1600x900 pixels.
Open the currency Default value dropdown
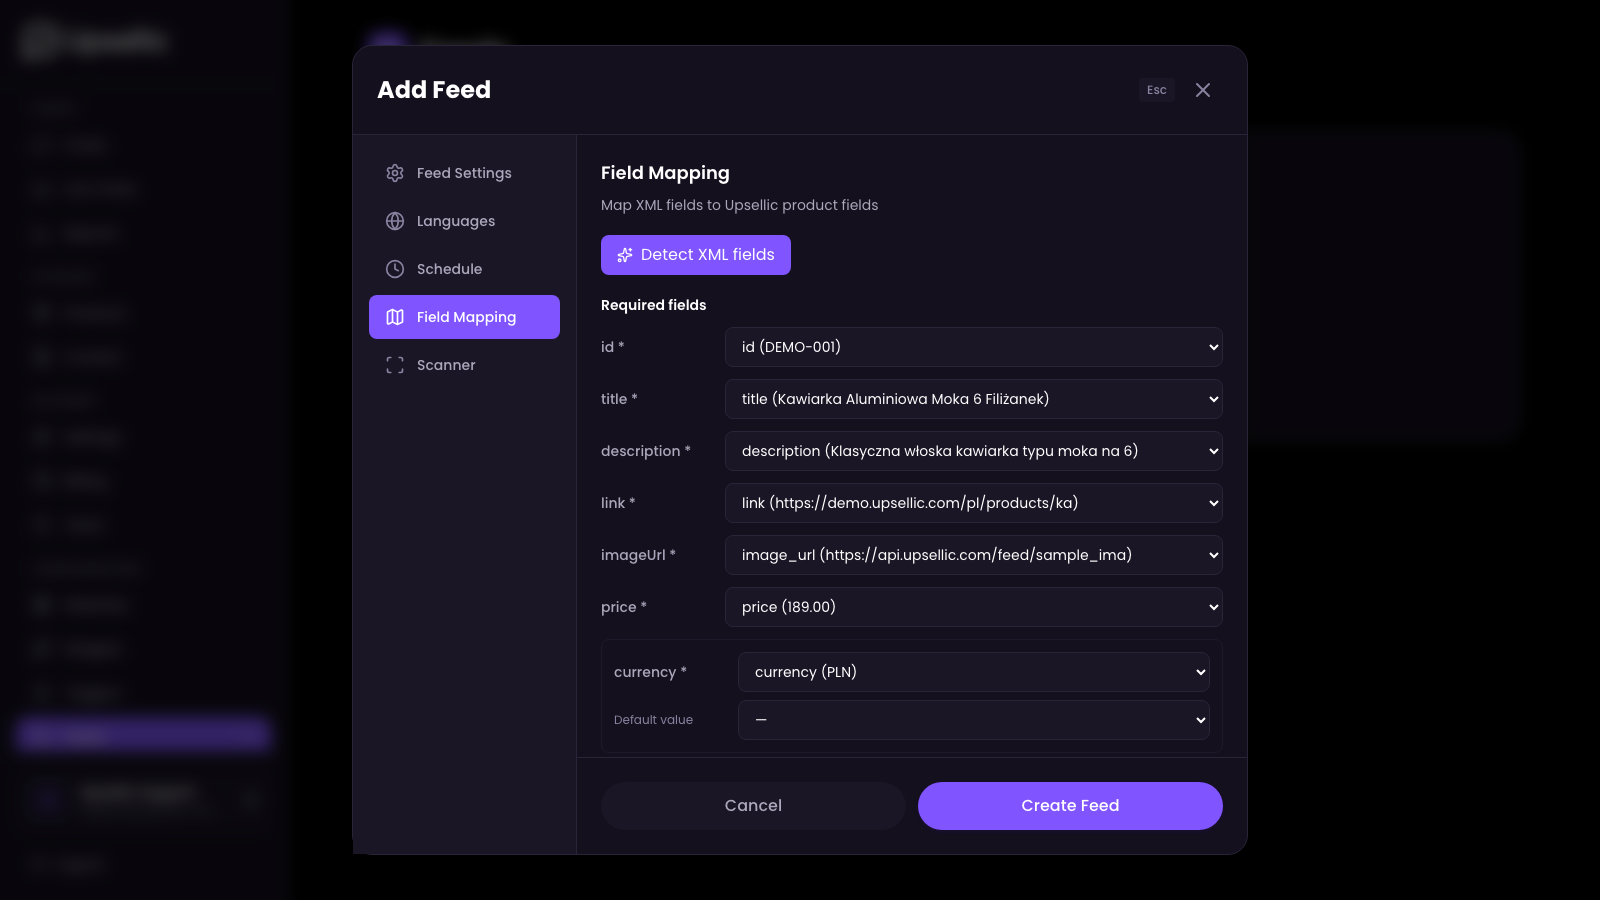point(973,720)
